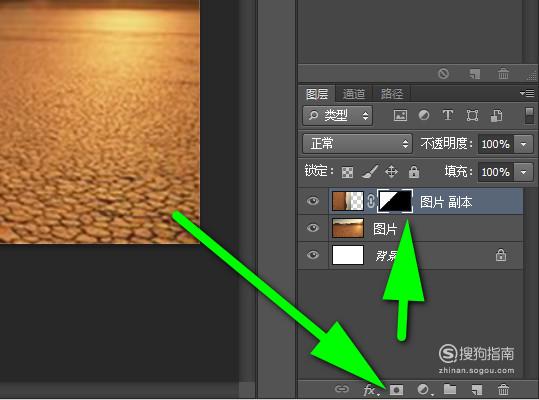Click the trash icon in upper panel
This screenshot has width=539, height=400.
tap(503, 73)
